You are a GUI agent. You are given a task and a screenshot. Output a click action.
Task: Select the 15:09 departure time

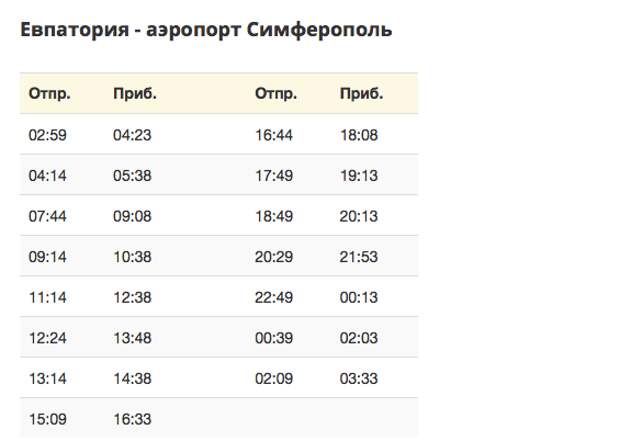[47, 419]
